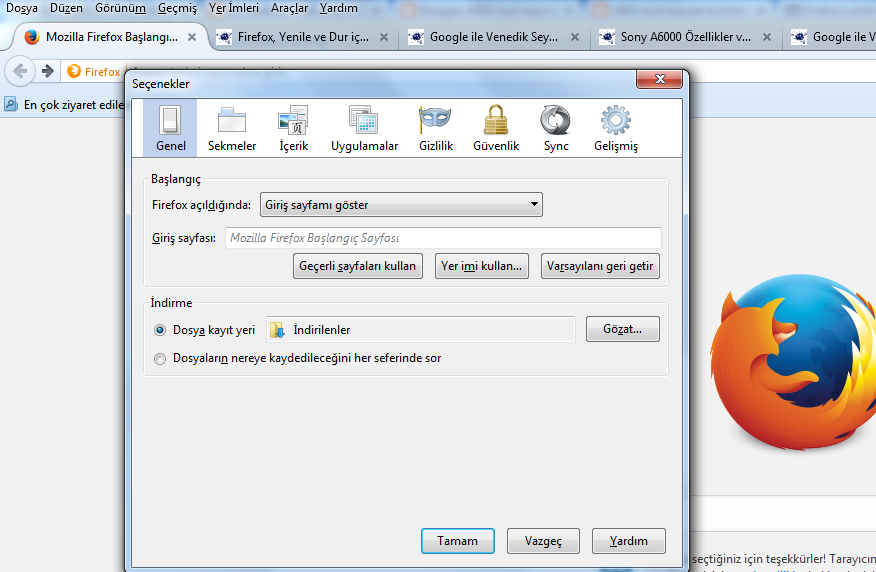Switch to the Sony A6000 Özellikler tab
Screen dimensions: 876x572
pos(685,37)
